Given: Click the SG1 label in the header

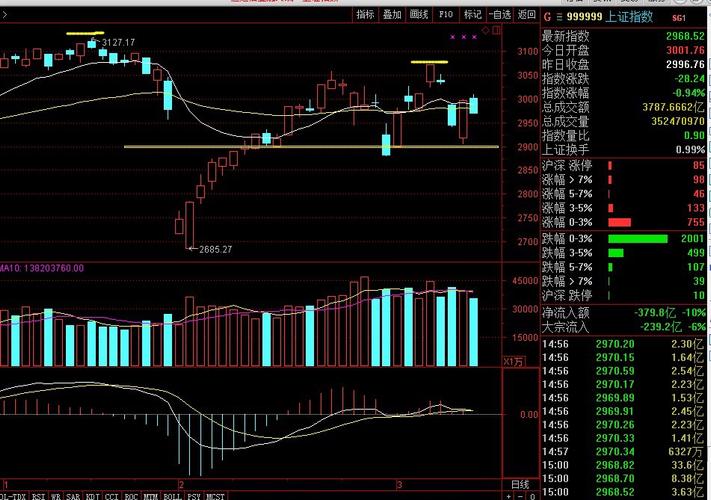Looking at the screenshot, I should [x=679, y=18].
